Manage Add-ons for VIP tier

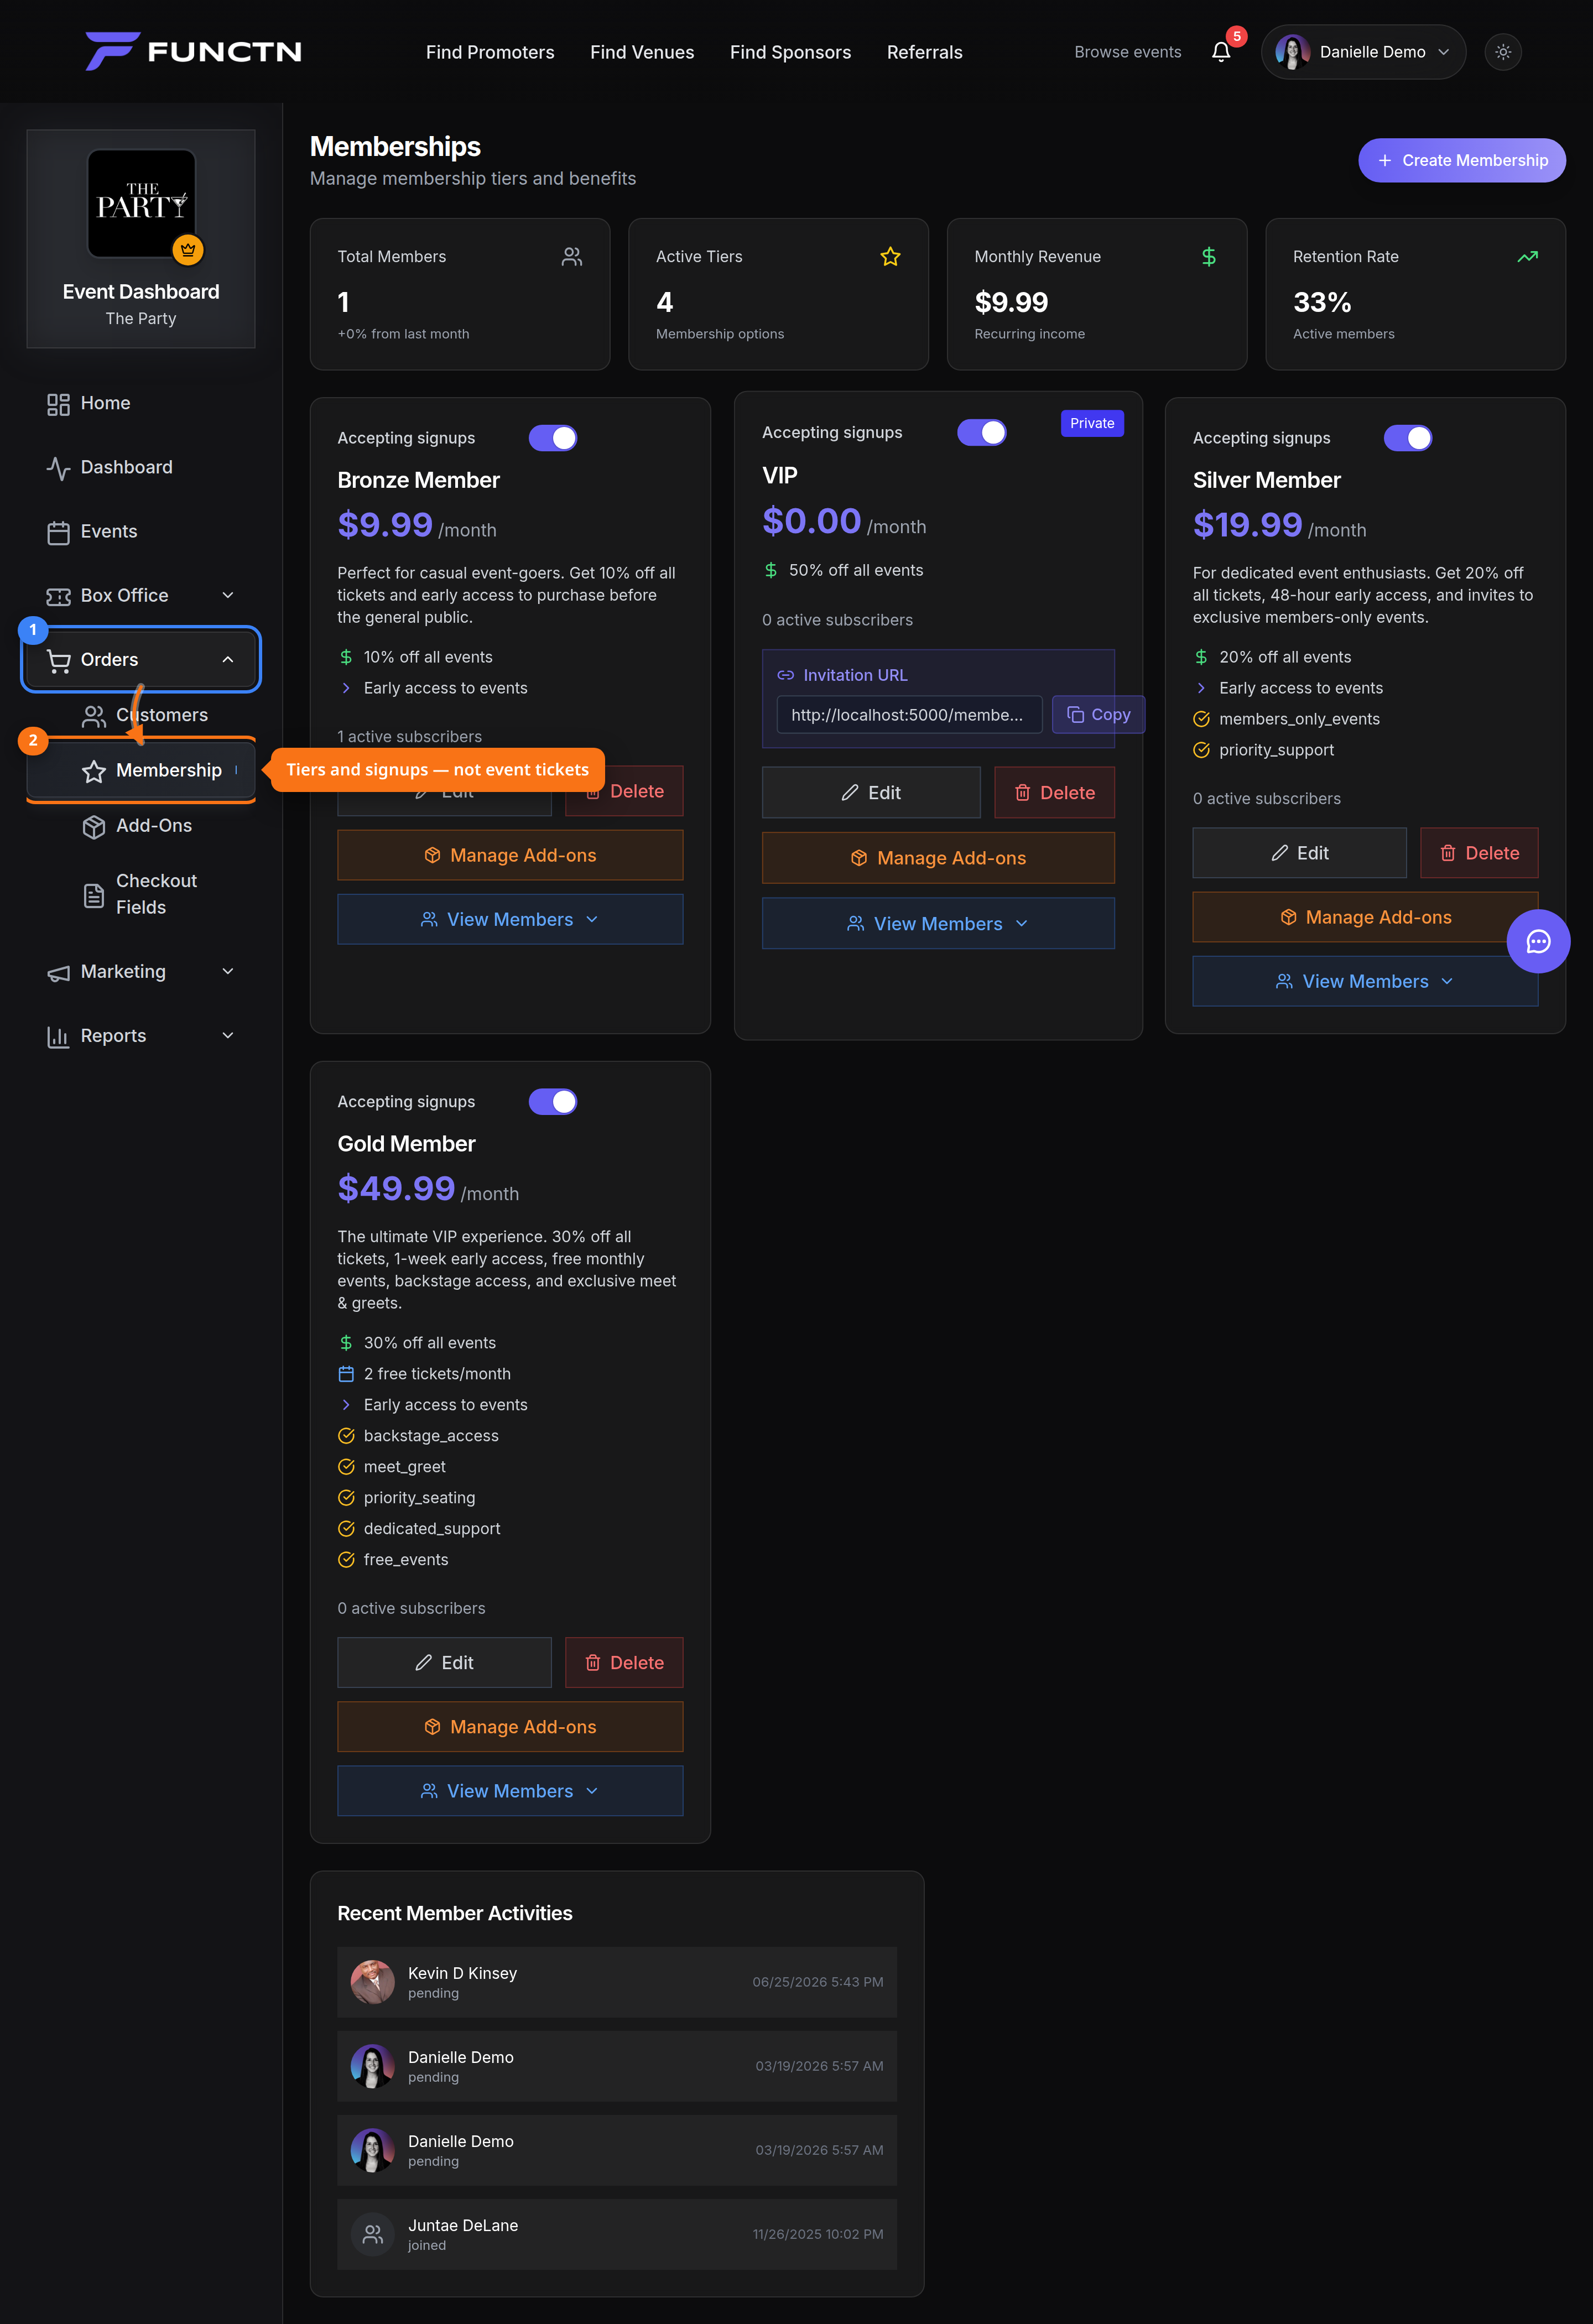click(937, 858)
